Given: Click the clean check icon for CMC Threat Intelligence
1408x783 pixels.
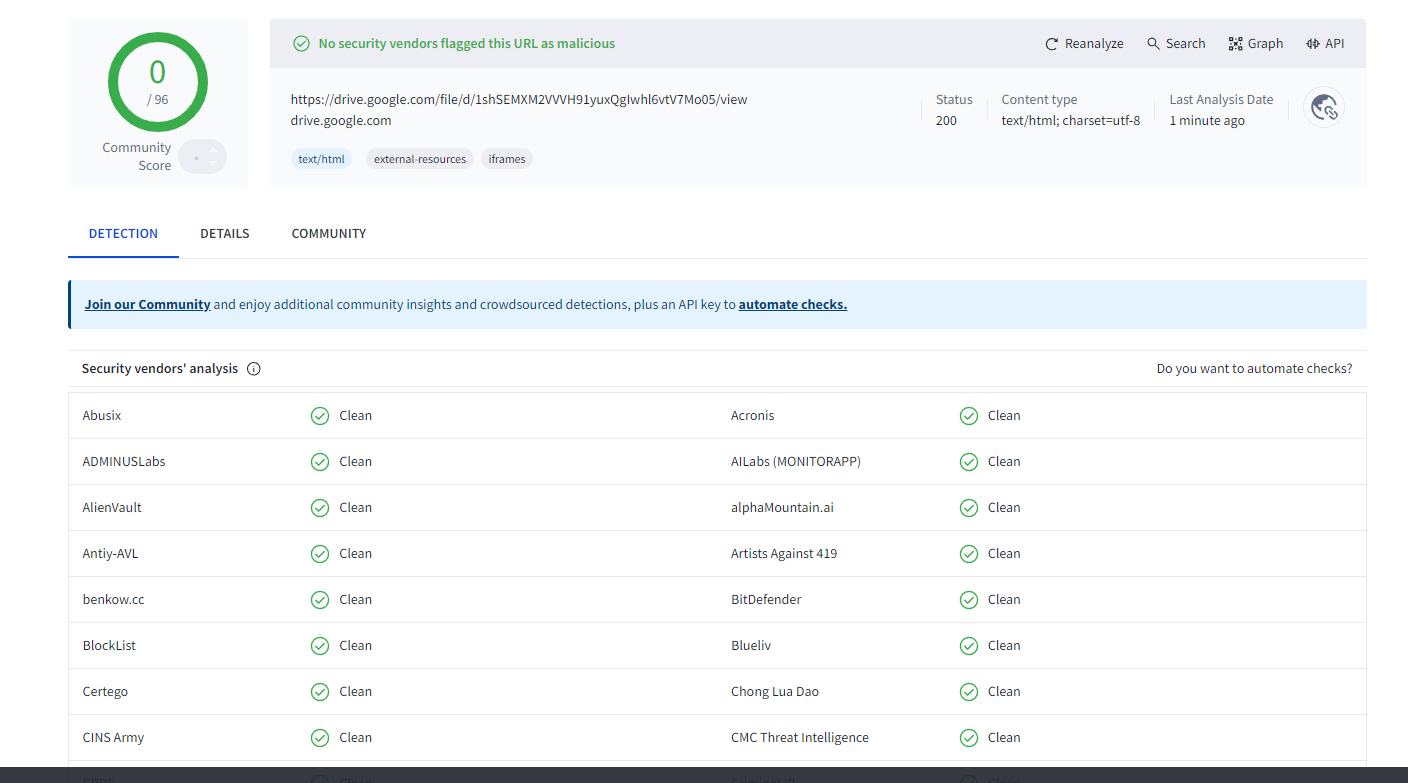Looking at the screenshot, I should pos(969,738).
